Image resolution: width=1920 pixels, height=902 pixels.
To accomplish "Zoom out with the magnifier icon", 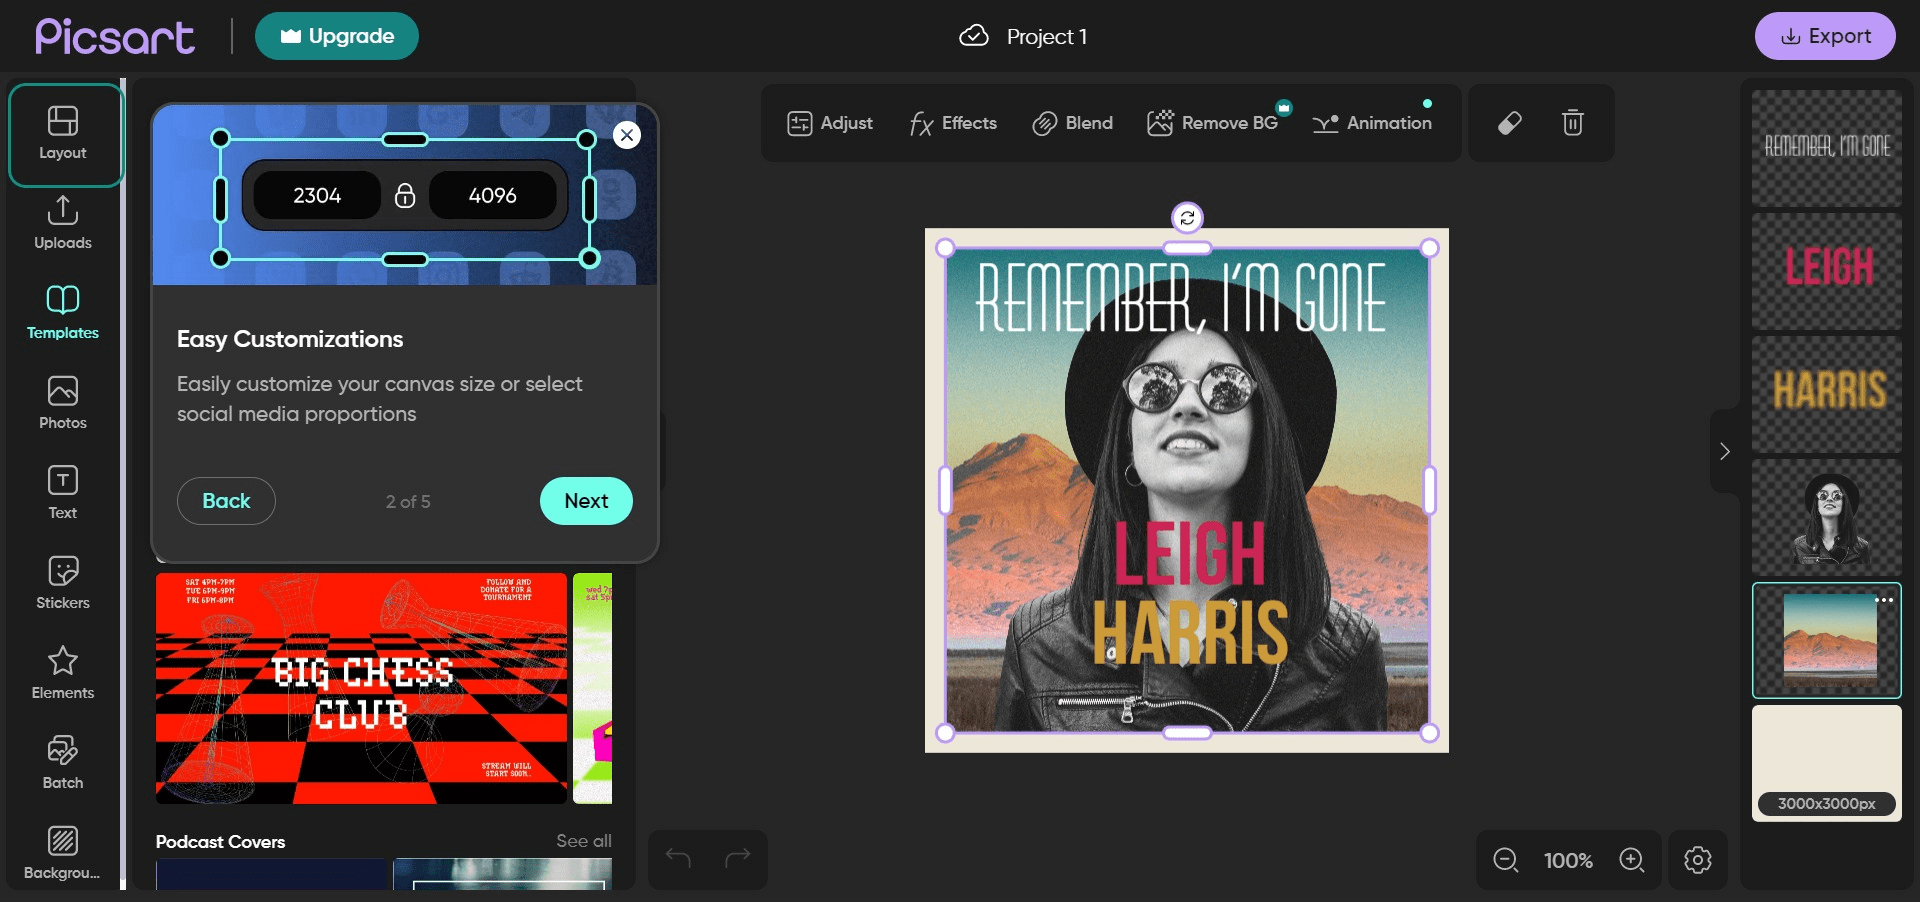I will (1505, 859).
